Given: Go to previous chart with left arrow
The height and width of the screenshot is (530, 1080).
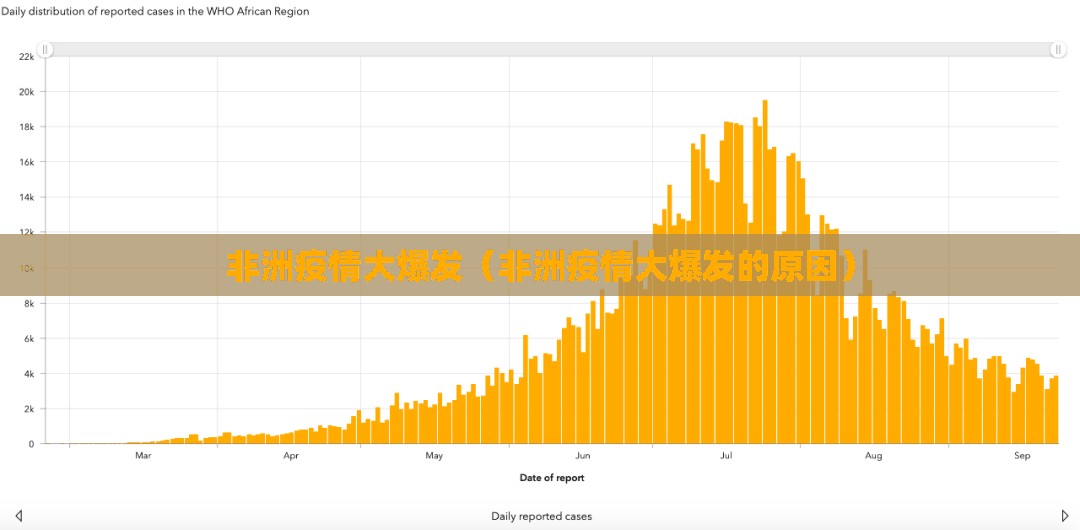Looking at the screenshot, I should tap(18, 516).
